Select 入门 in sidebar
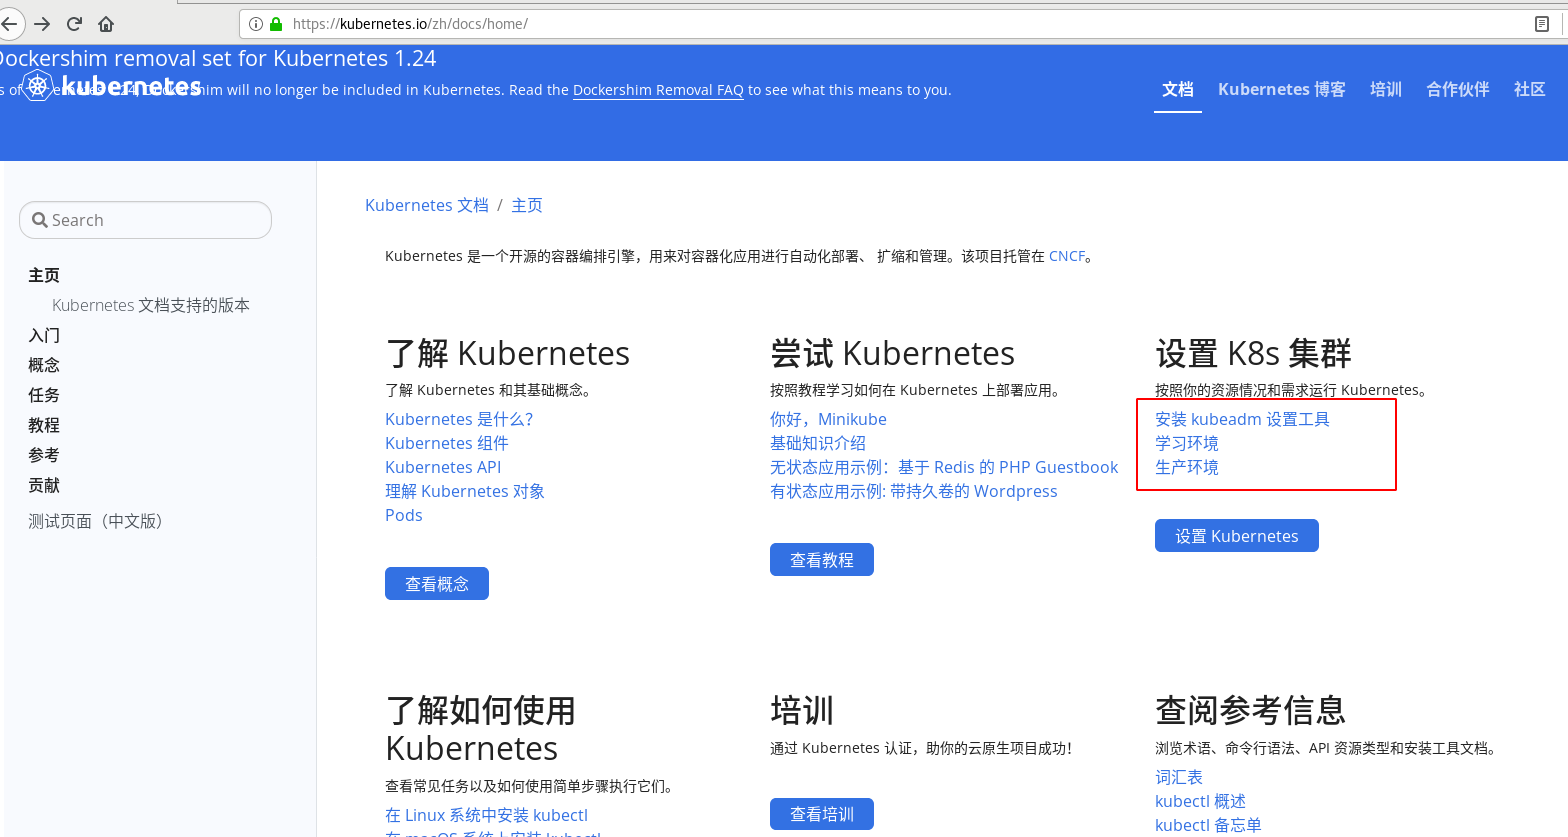The image size is (1568, 837). tap(44, 335)
